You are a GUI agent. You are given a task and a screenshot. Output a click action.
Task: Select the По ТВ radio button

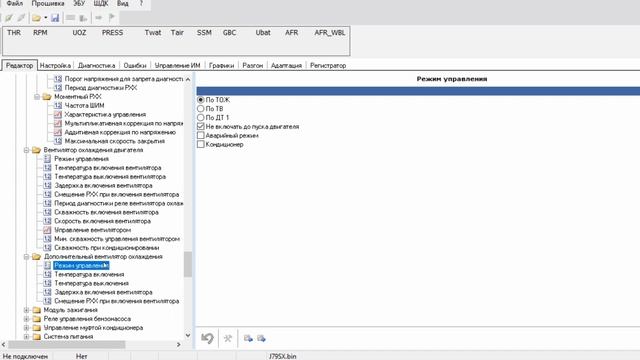[200, 109]
